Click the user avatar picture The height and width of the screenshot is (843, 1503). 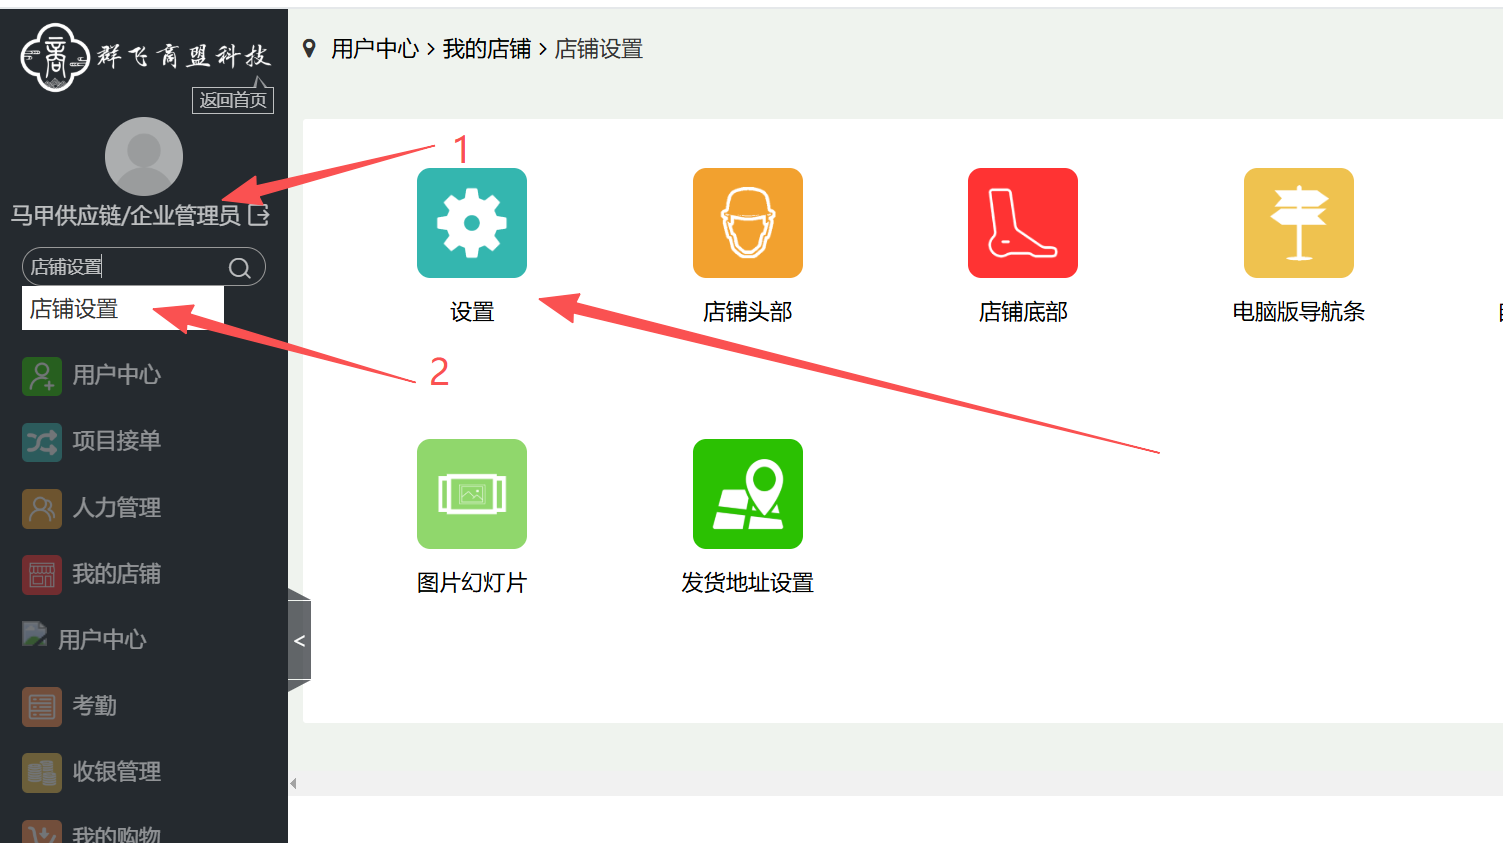[144, 156]
